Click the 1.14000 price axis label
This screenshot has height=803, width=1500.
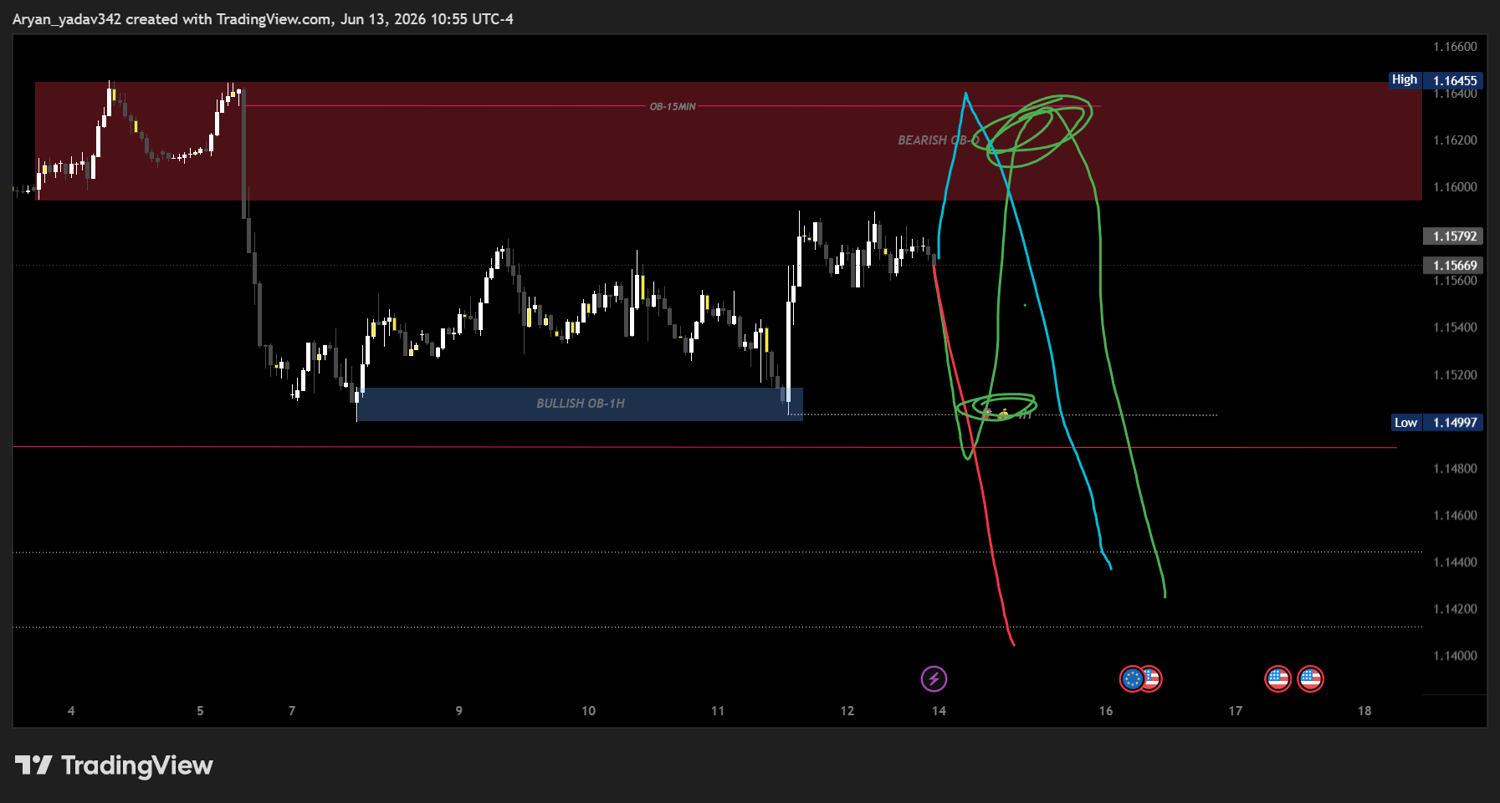(x=1455, y=656)
